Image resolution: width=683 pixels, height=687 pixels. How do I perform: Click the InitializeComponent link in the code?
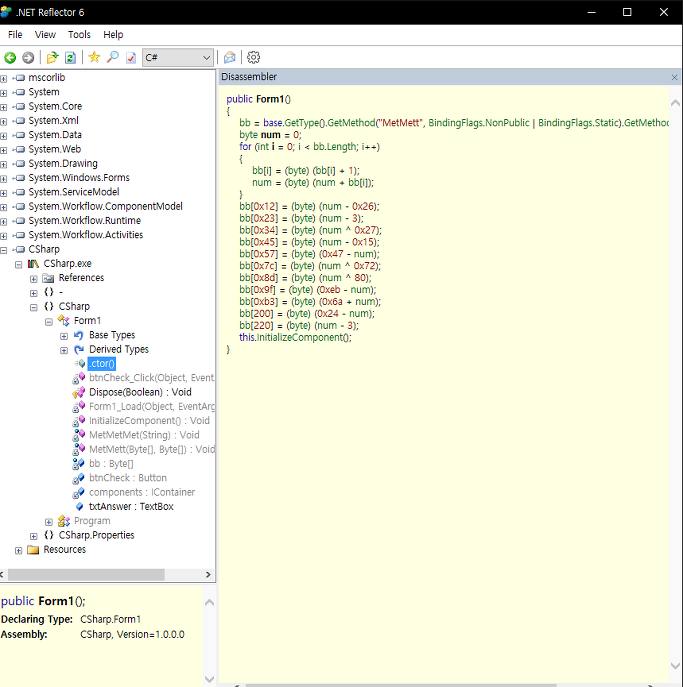(299, 337)
